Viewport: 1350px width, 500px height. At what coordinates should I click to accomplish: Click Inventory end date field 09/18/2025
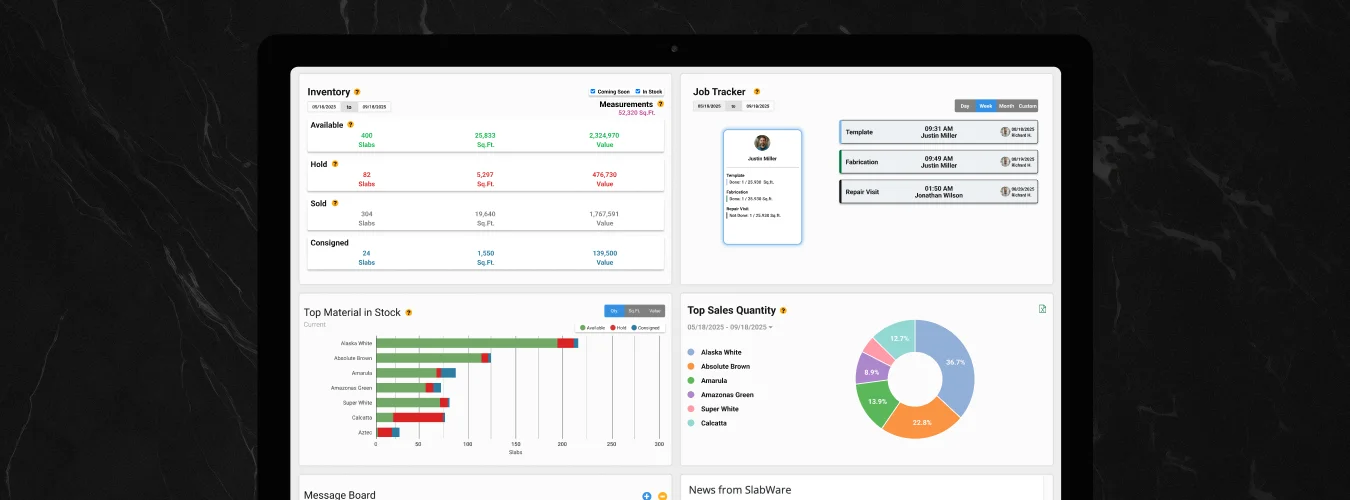click(x=374, y=106)
